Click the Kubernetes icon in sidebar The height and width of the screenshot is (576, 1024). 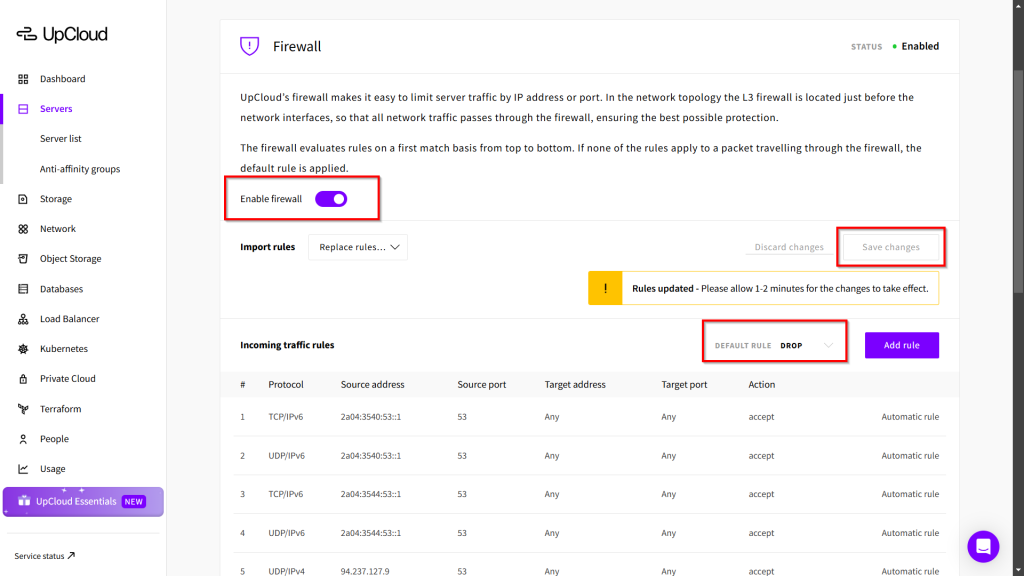point(23,349)
